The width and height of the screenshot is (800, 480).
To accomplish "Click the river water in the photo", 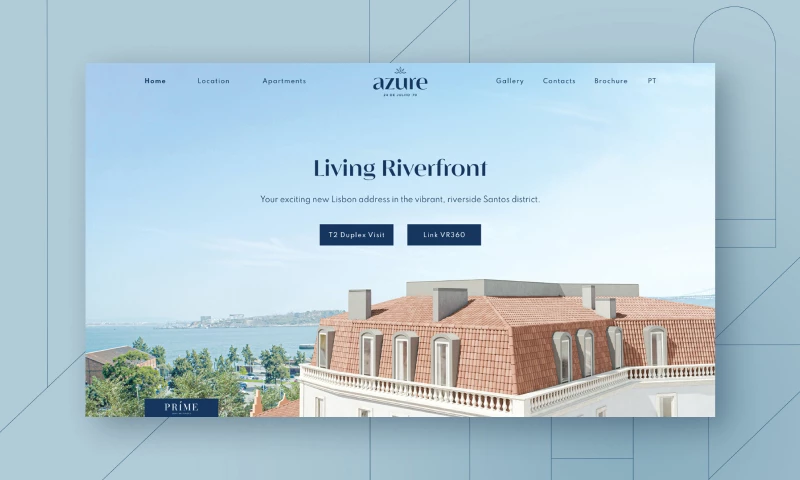I will click(x=200, y=337).
